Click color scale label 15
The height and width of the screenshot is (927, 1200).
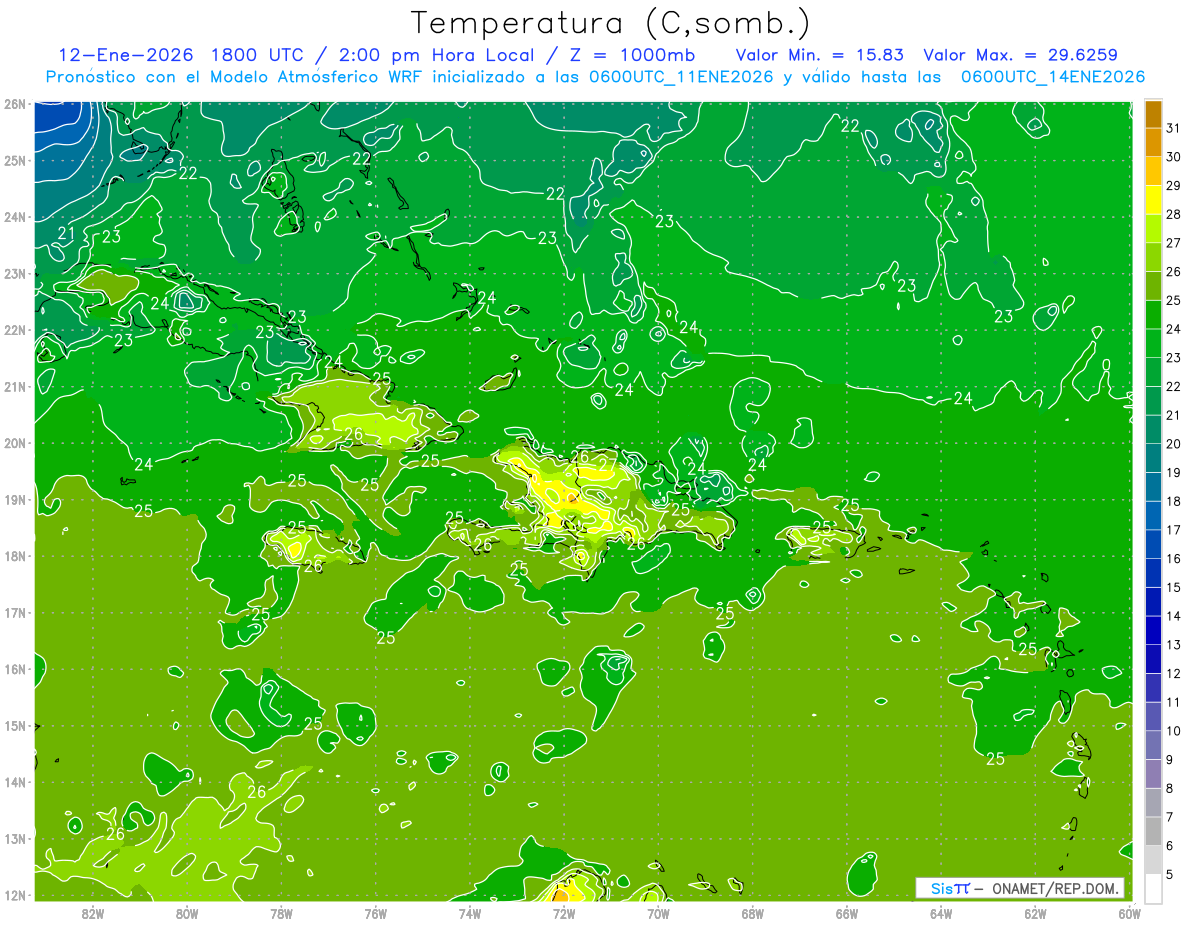point(1173,588)
